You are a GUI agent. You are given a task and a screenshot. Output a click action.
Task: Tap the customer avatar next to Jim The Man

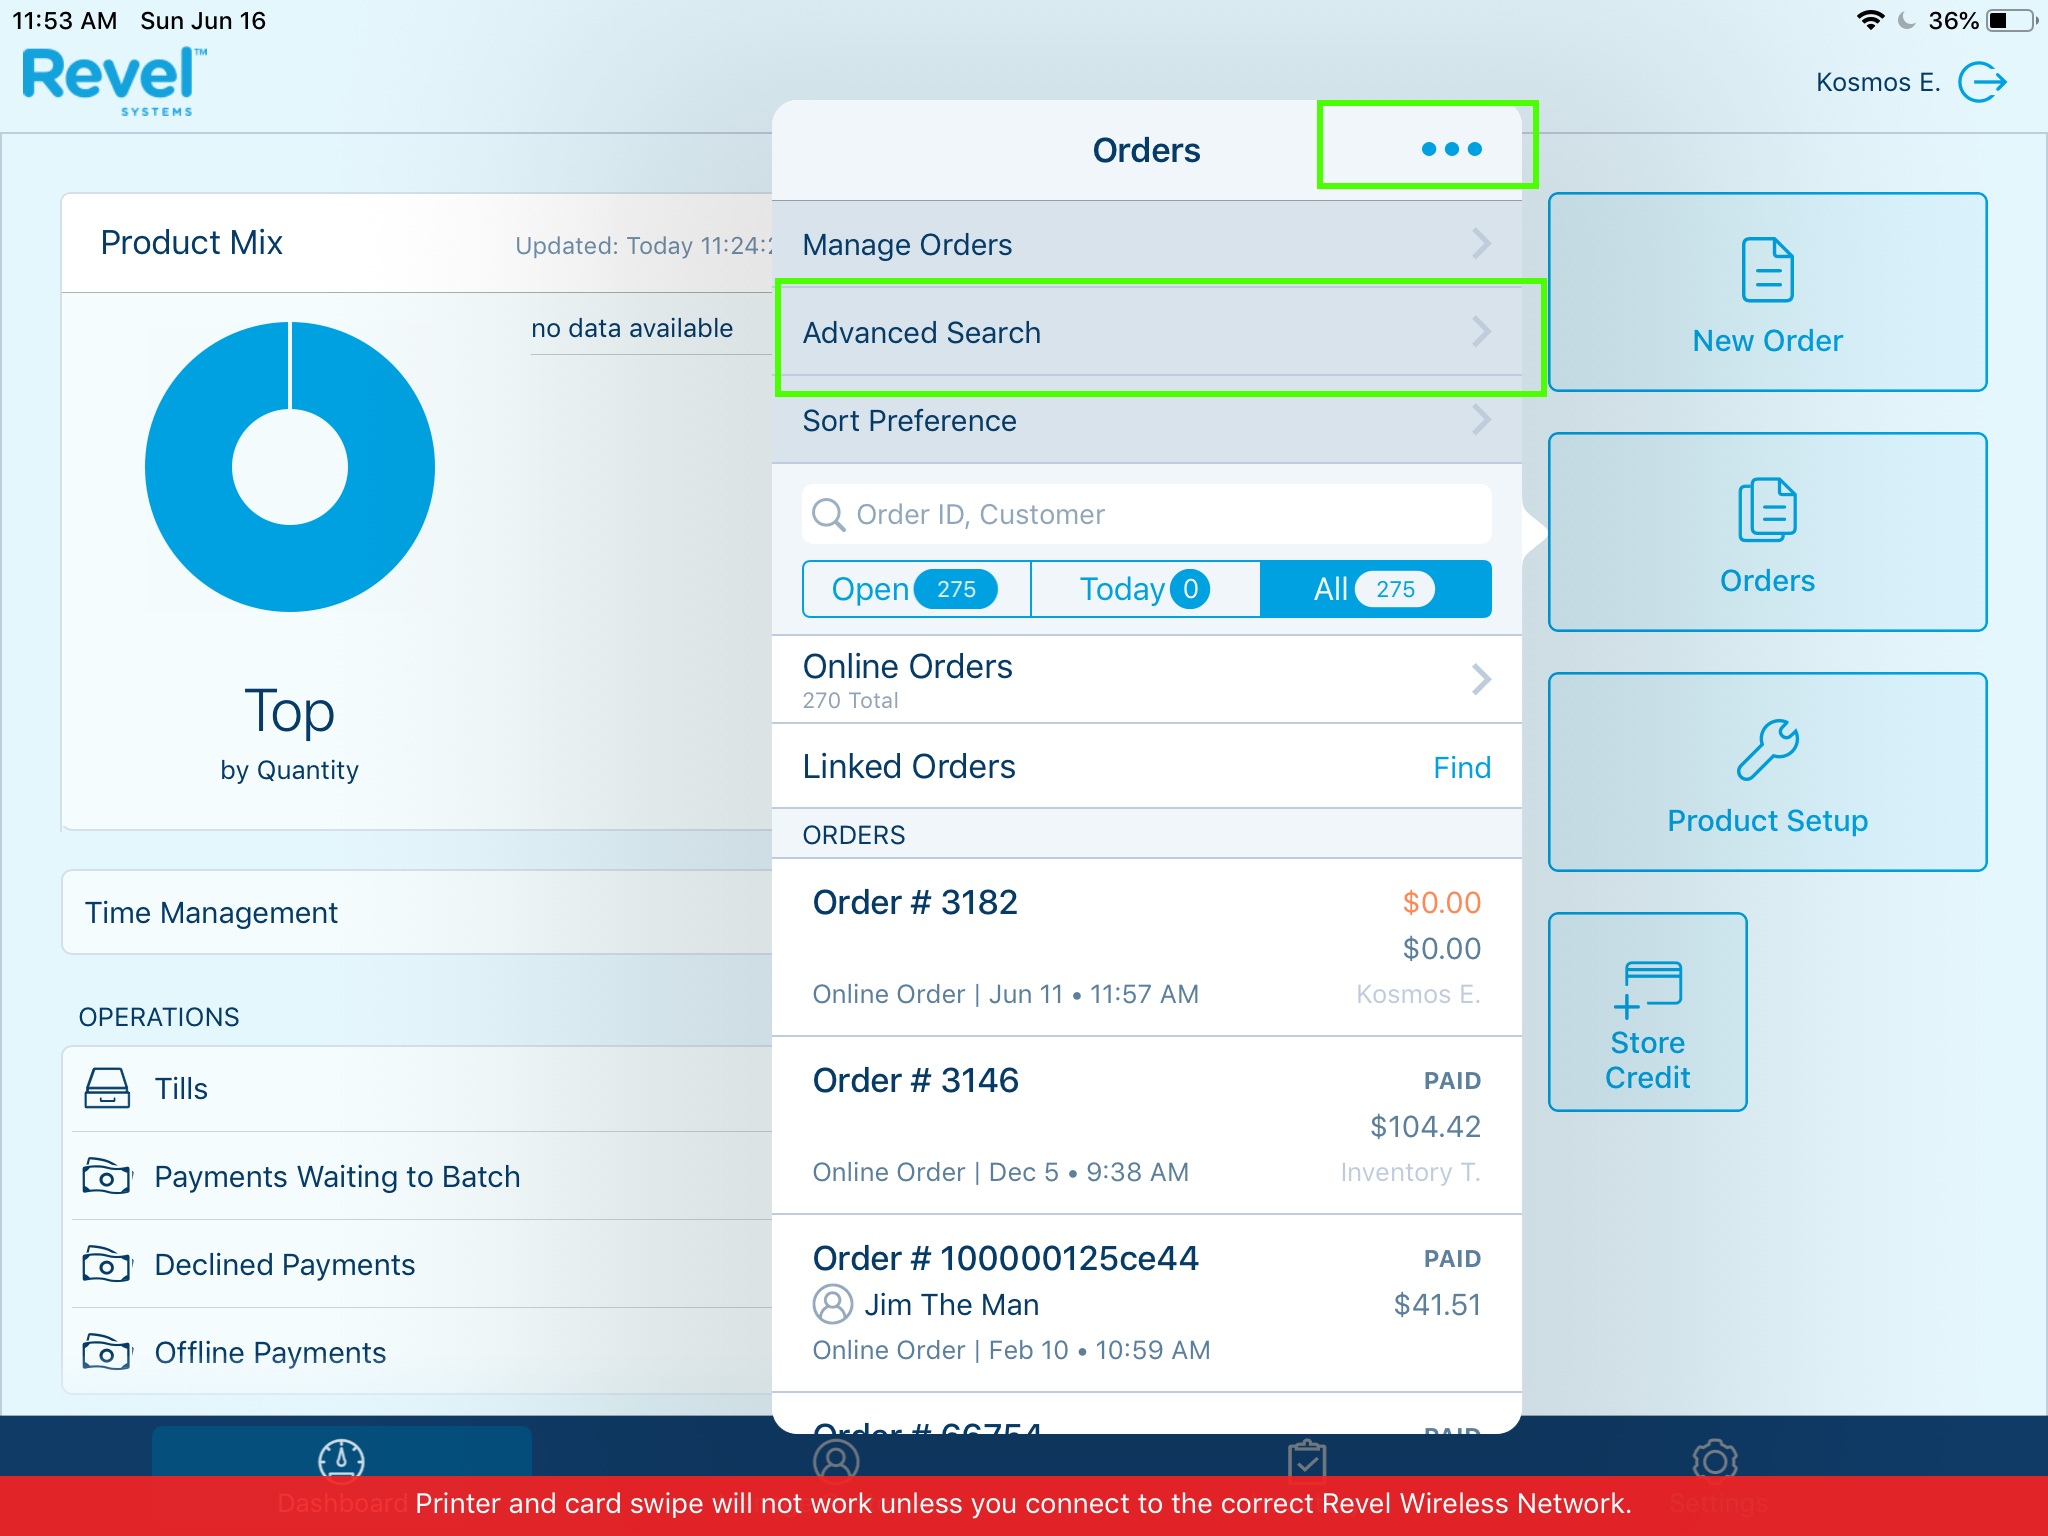(x=832, y=1304)
